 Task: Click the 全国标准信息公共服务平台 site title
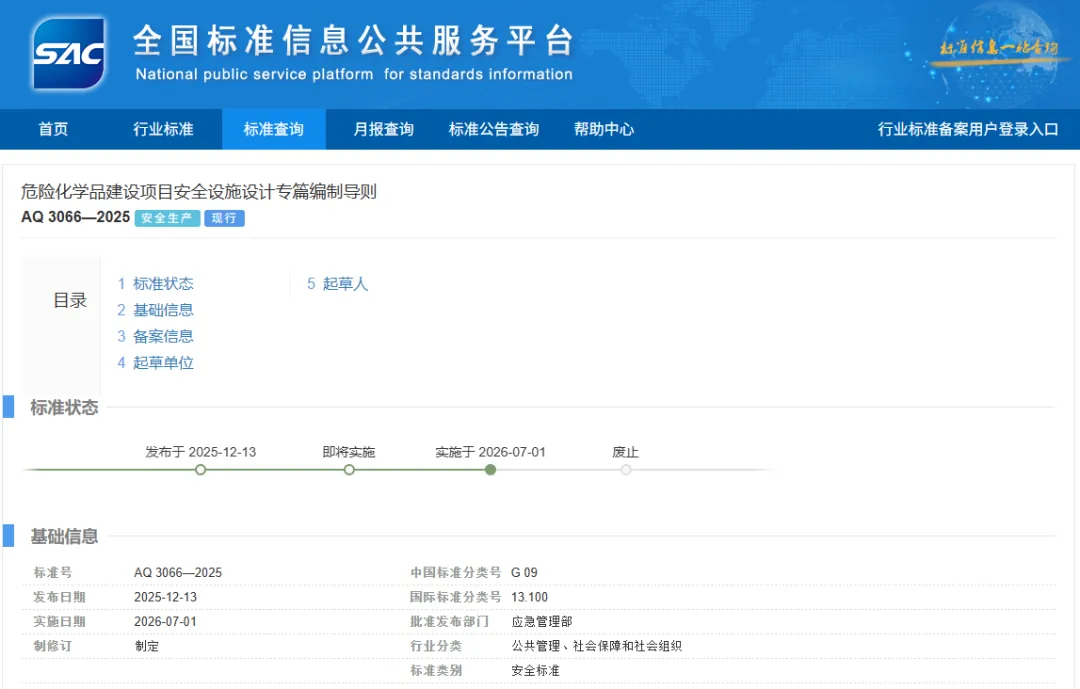tap(353, 40)
